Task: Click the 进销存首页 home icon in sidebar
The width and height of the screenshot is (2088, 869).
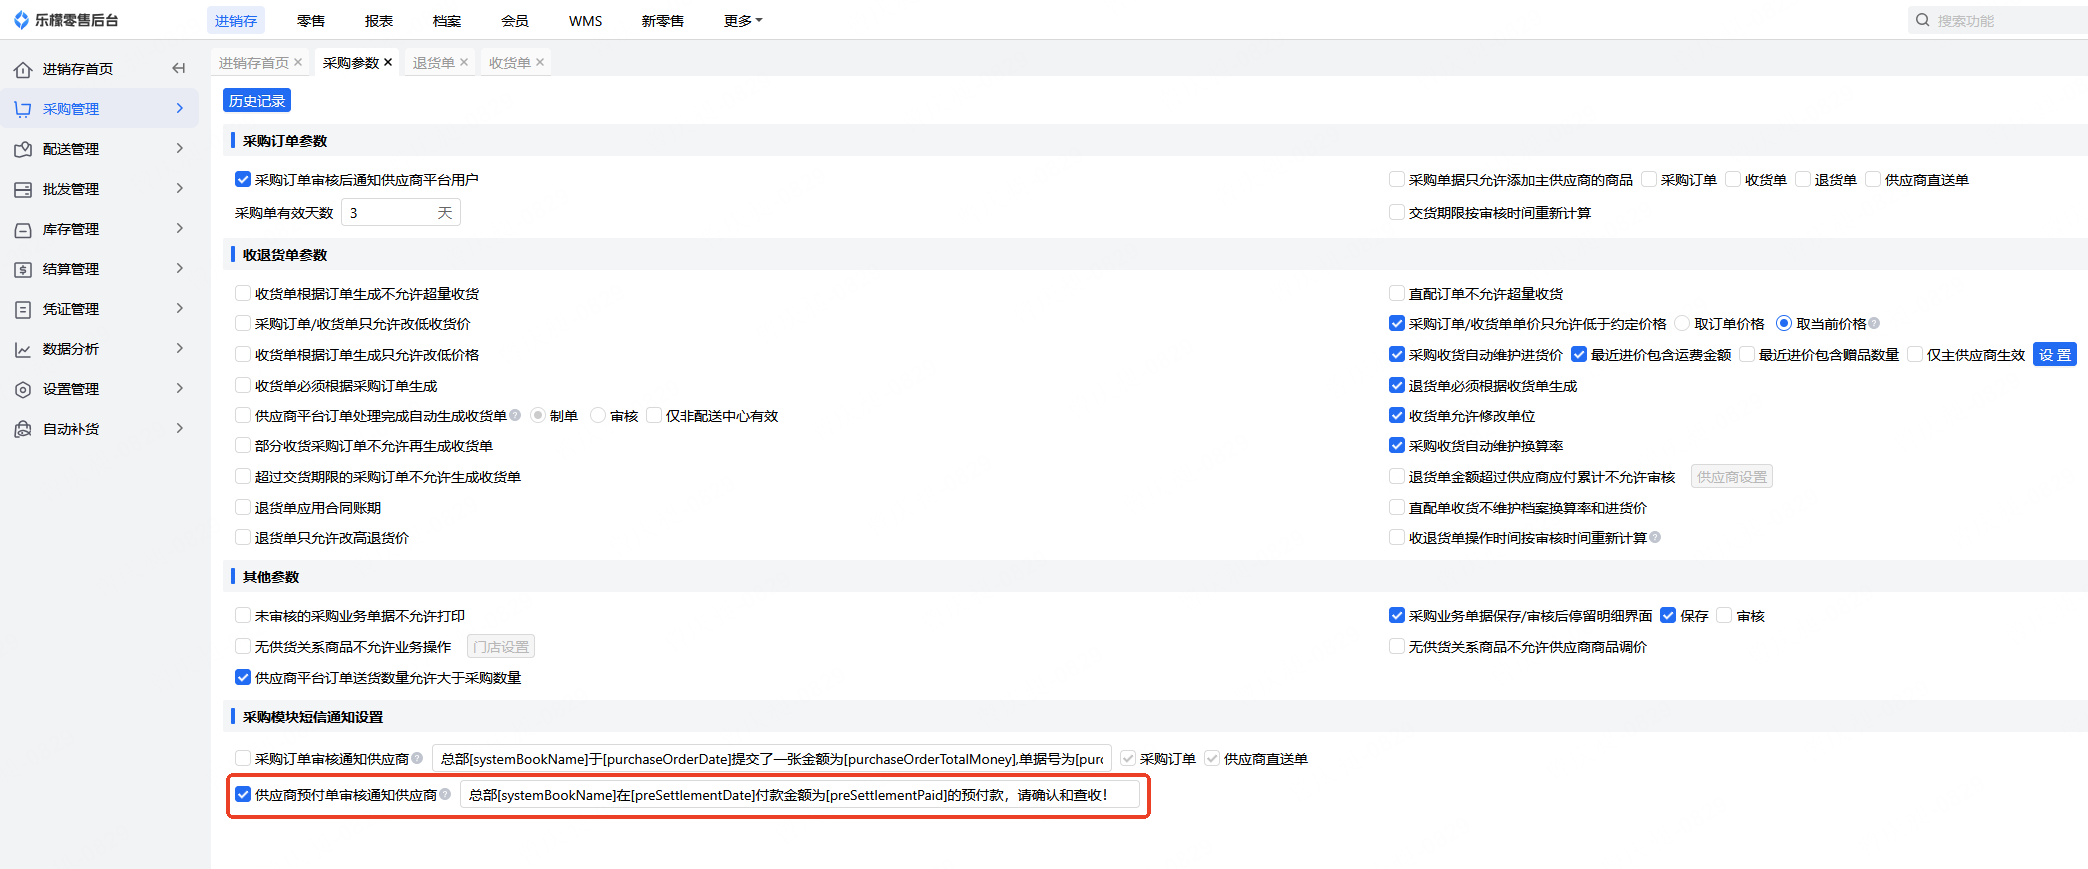Action: [x=23, y=69]
